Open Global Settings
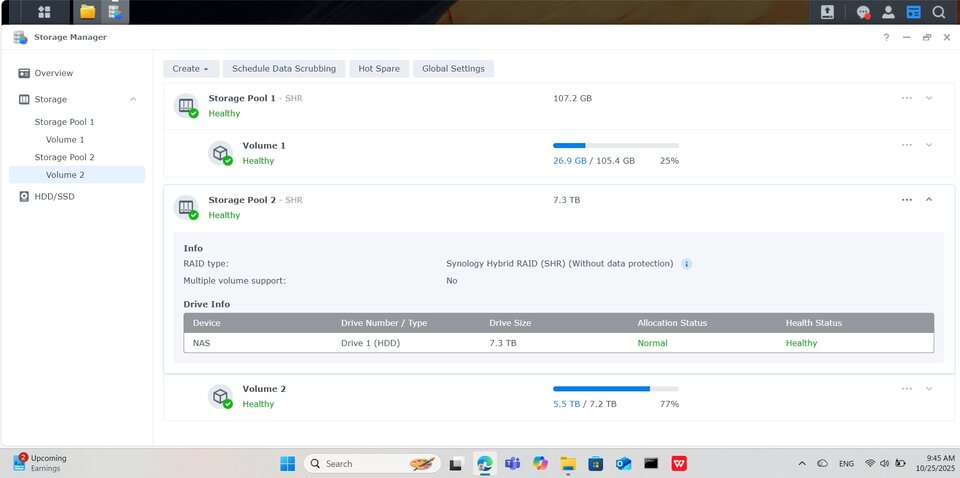The image size is (960, 478). pyautogui.click(x=453, y=69)
